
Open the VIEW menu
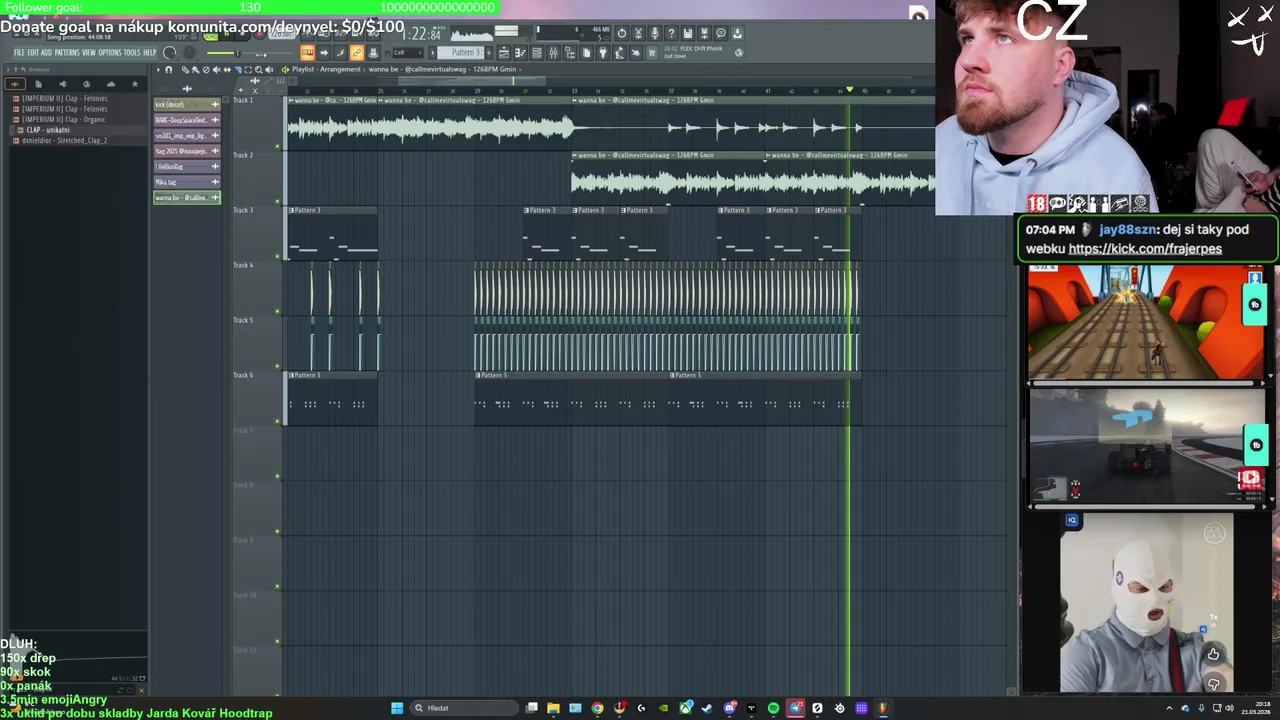tap(89, 53)
